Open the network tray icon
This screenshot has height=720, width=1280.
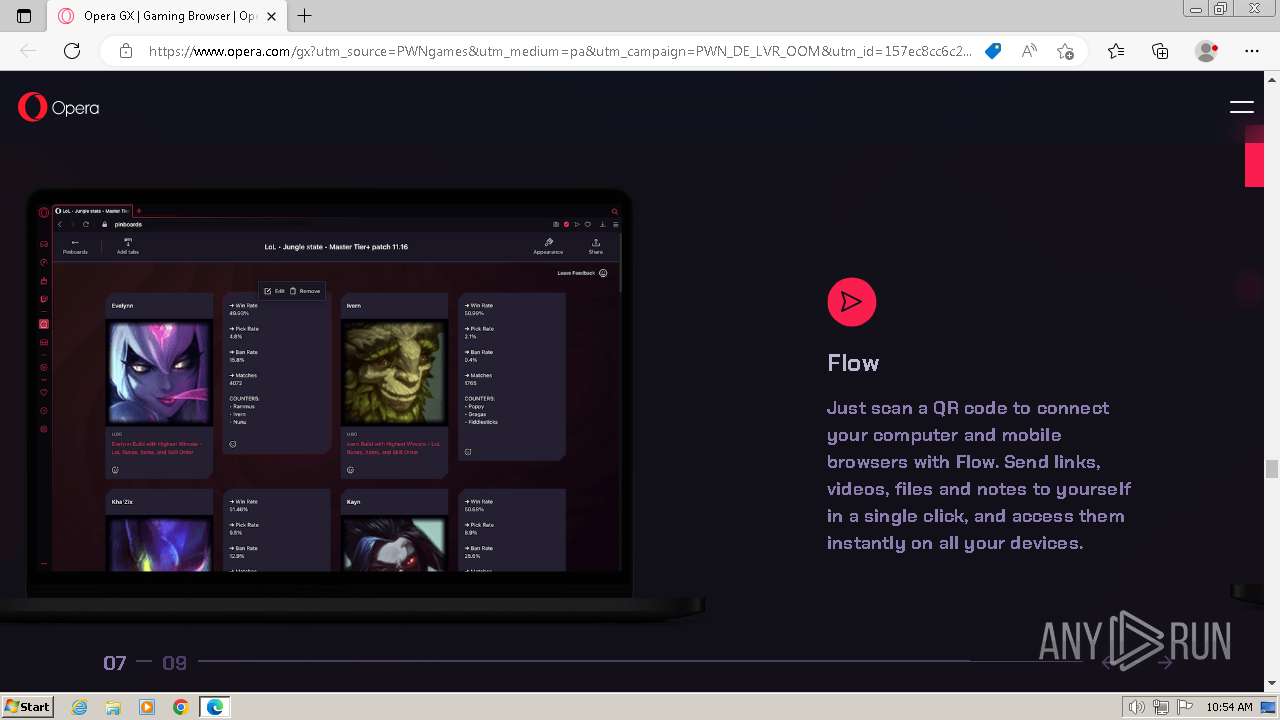(1160, 707)
